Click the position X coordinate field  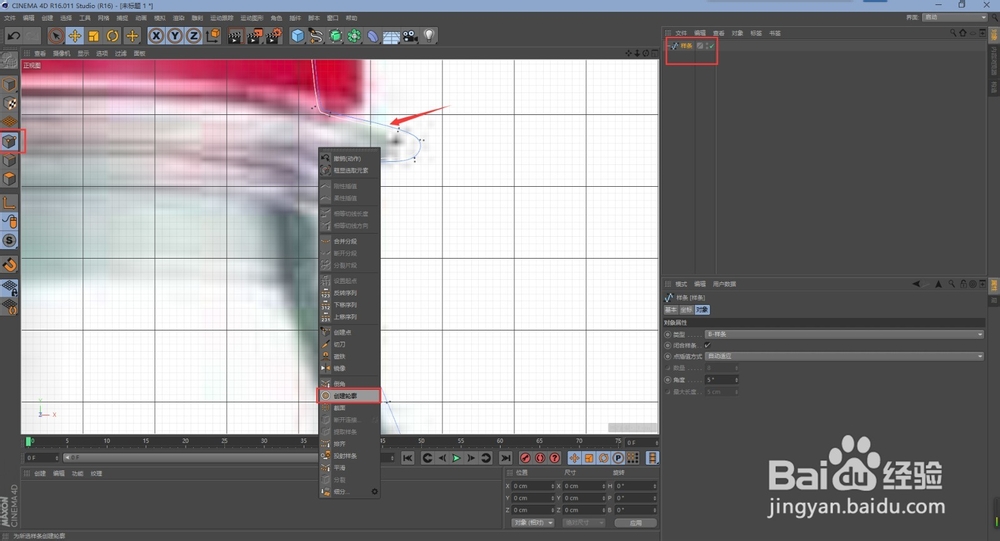pos(533,486)
